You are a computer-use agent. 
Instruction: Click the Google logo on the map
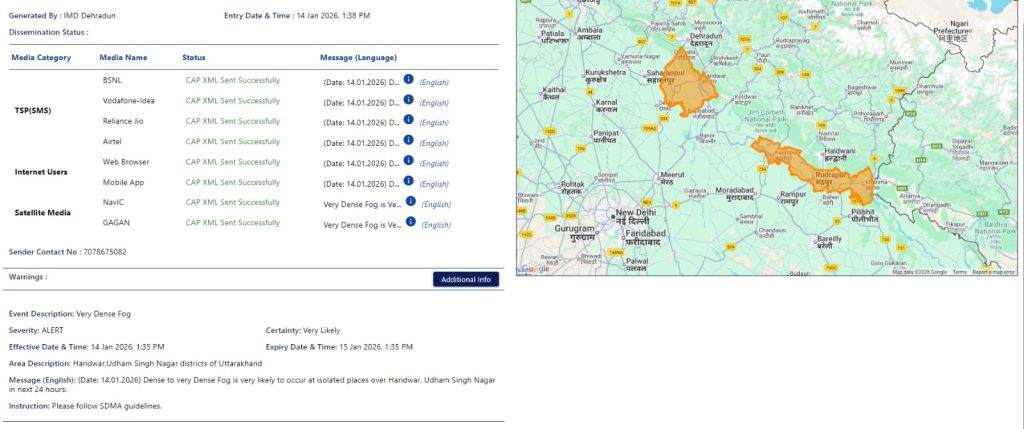pos(535,268)
